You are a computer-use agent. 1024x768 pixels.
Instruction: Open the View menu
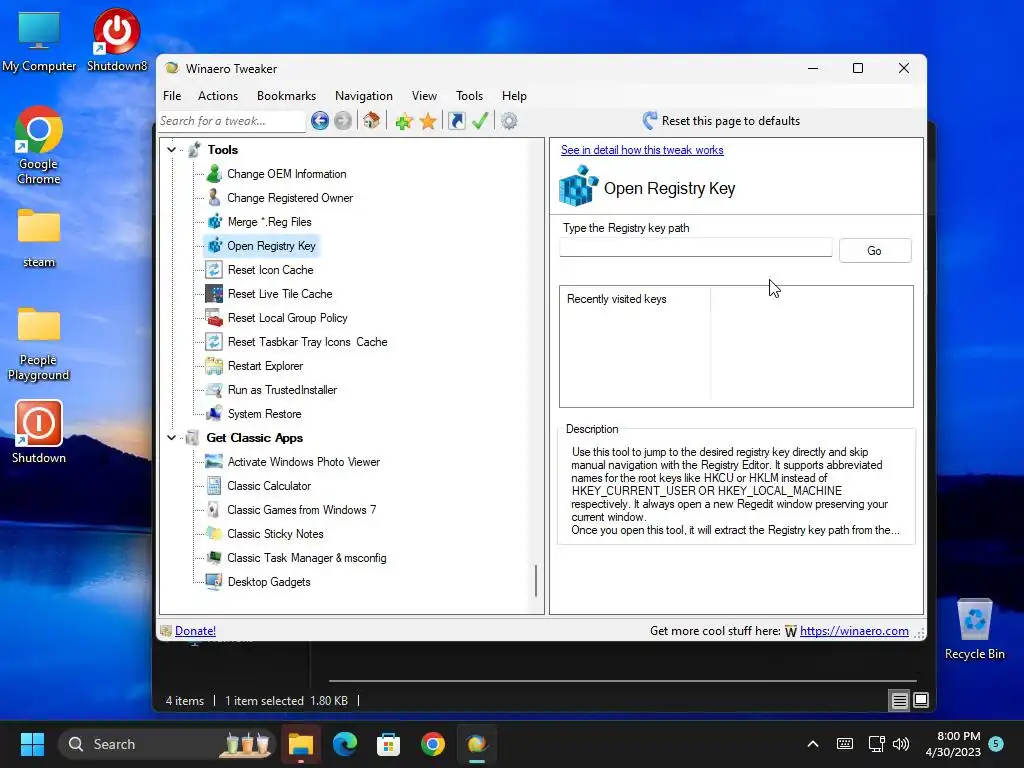tap(424, 96)
